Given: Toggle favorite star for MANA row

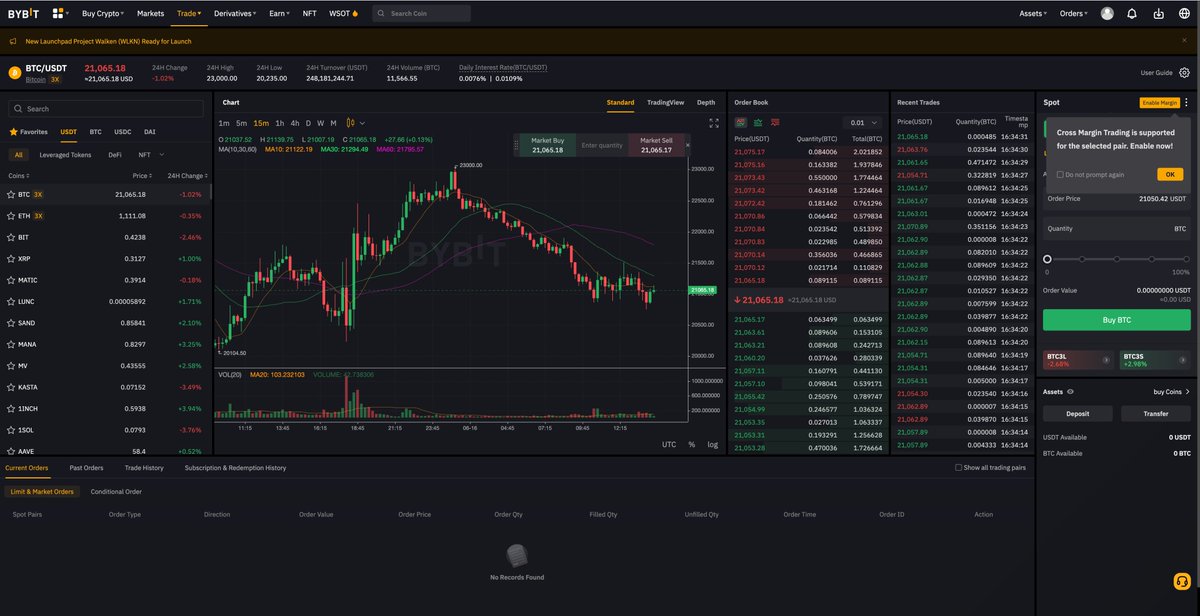Looking at the screenshot, I should pos(10,344).
